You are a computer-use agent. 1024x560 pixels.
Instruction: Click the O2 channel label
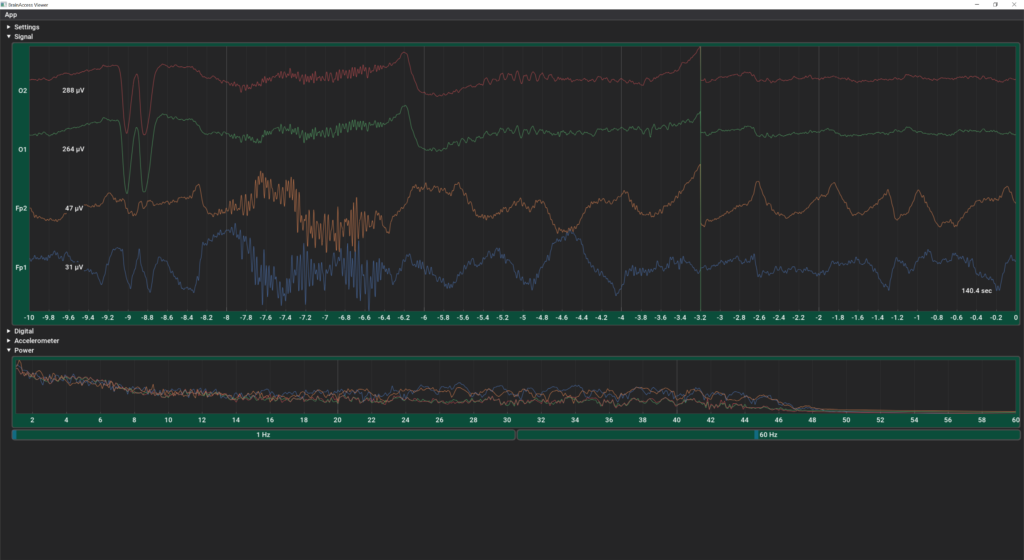pyautogui.click(x=22, y=91)
